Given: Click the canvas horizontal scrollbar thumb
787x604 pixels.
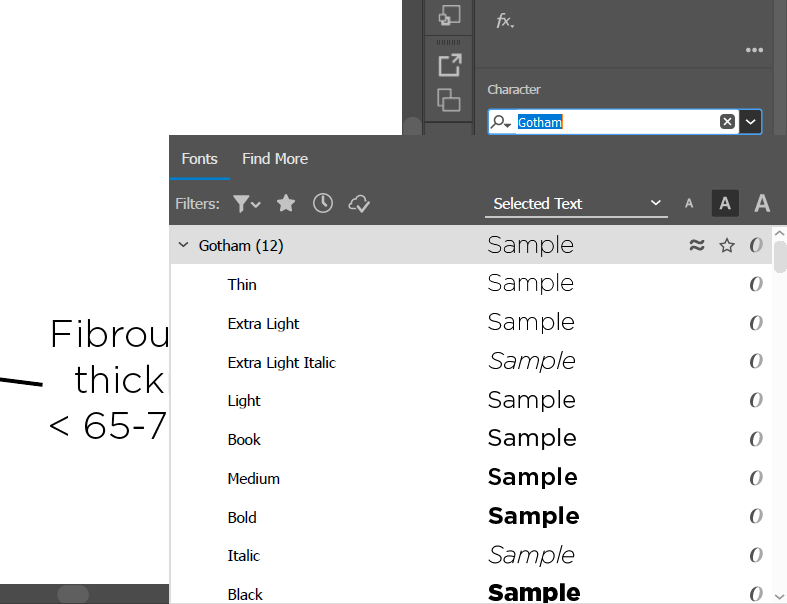Looking at the screenshot, I should (x=73, y=594).
